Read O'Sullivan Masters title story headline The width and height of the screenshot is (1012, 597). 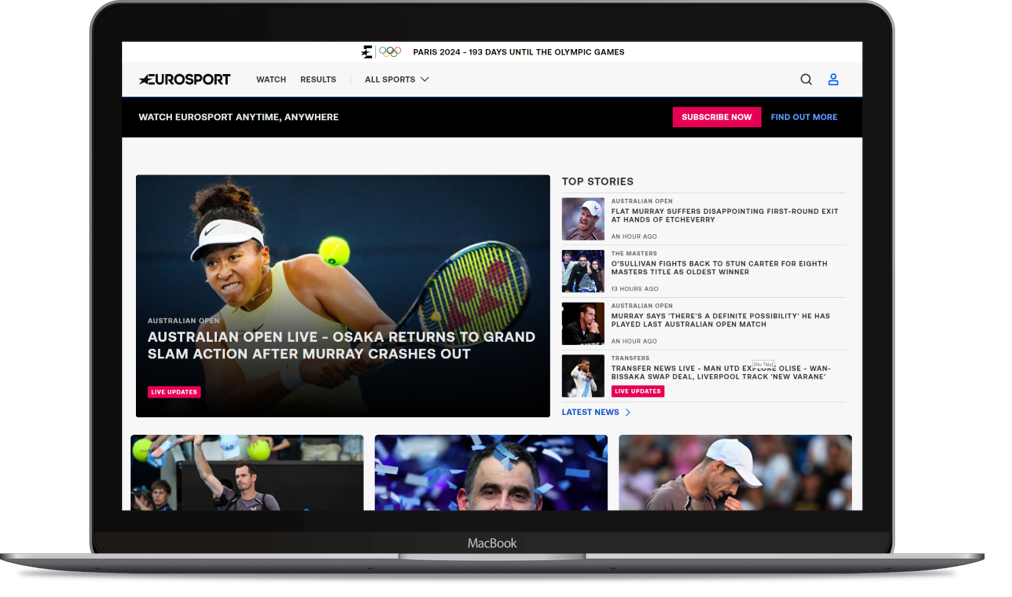coord(719,267)
